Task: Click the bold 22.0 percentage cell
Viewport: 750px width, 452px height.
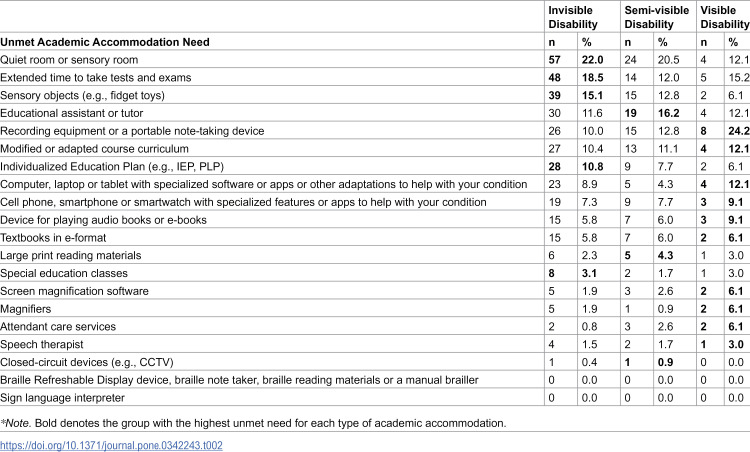Action: point(593,60)
